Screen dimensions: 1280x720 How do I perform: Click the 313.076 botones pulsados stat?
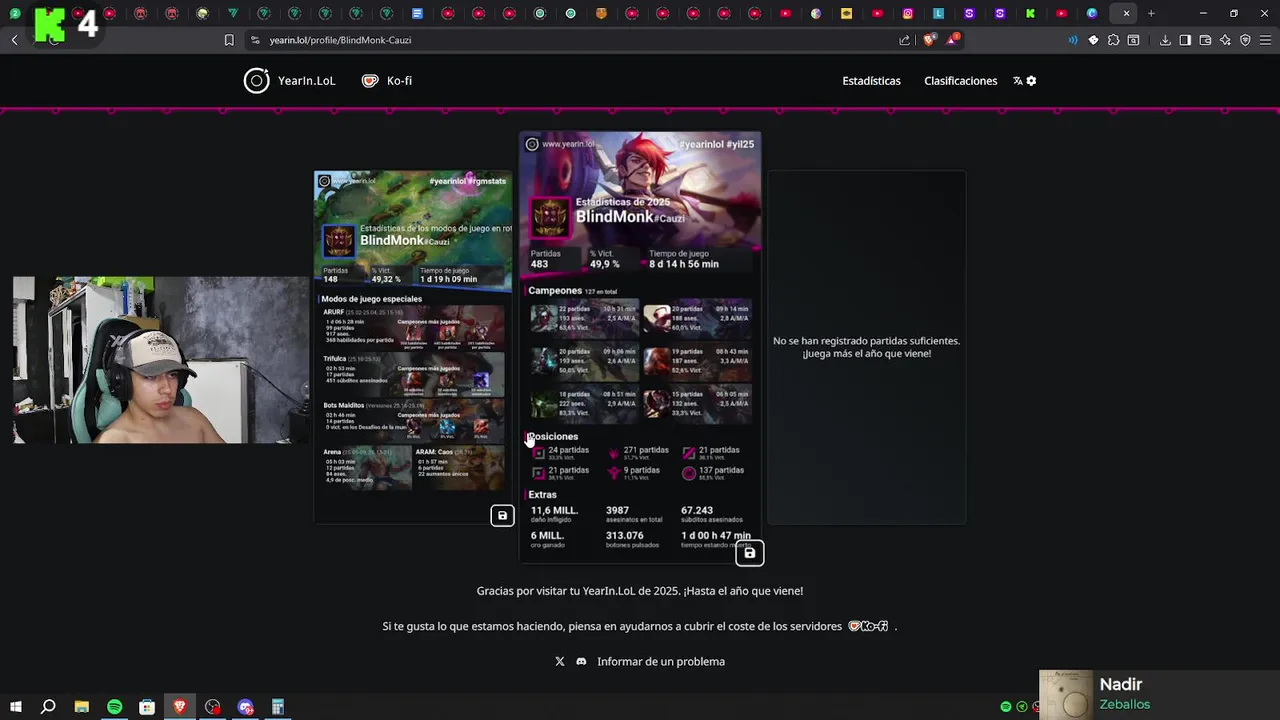(634, 539)
